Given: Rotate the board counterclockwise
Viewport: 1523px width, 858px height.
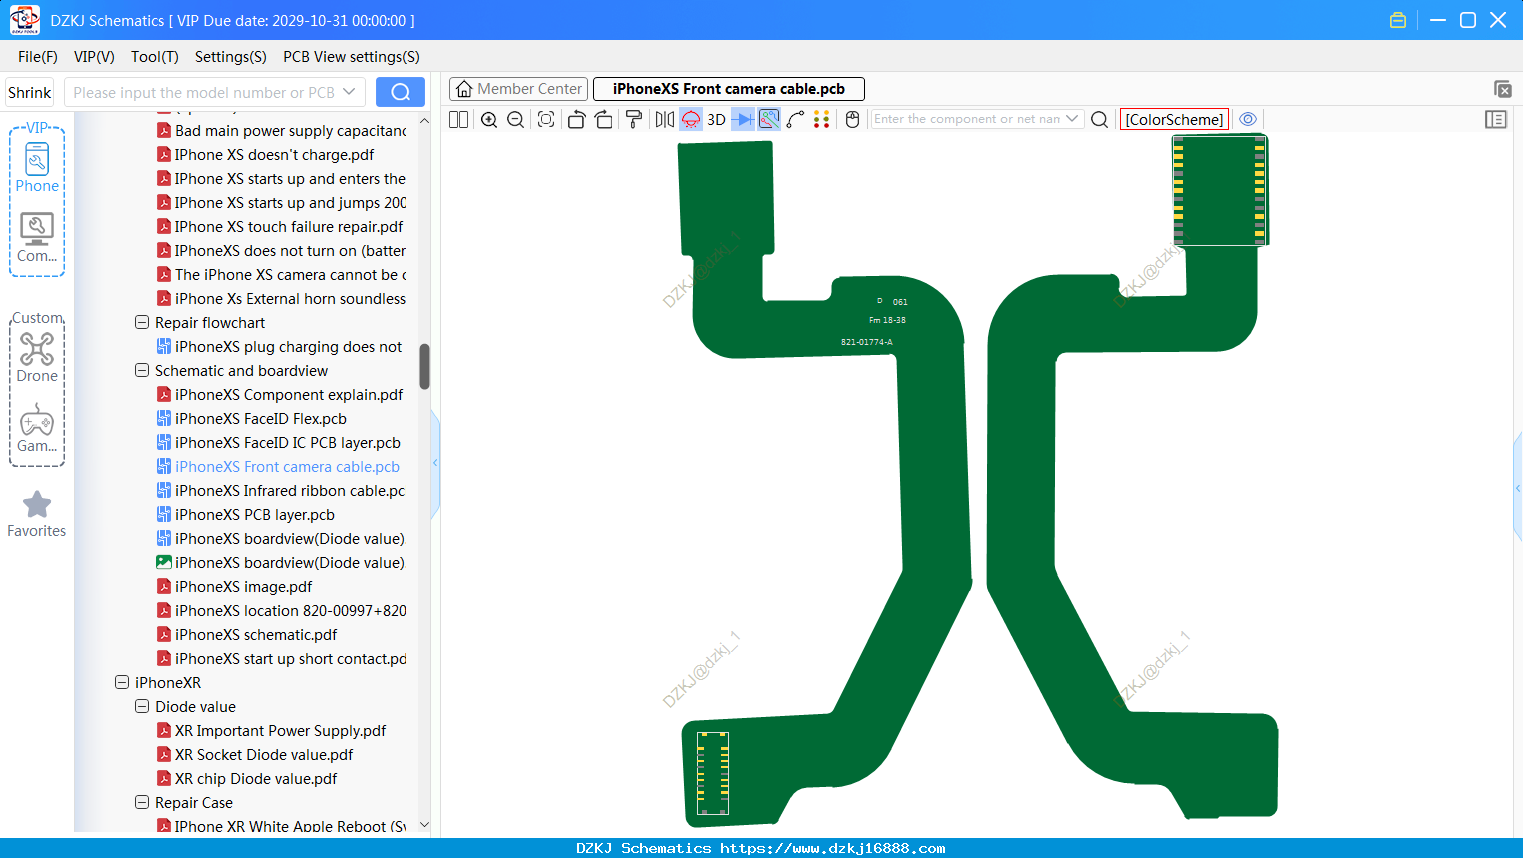Looking at the screenshot, I should pos(576,120).
